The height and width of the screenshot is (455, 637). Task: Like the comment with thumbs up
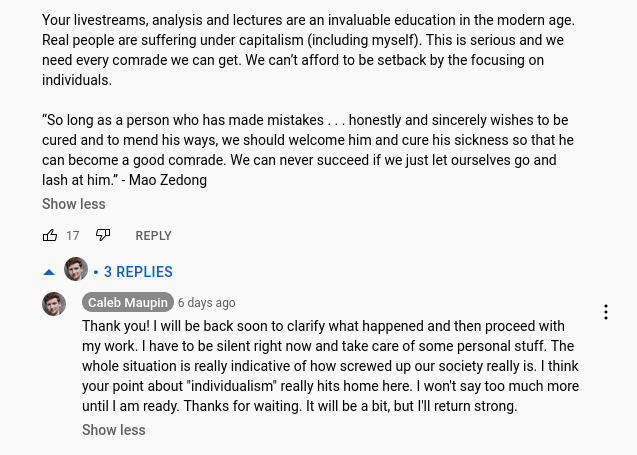coord(50,236)
